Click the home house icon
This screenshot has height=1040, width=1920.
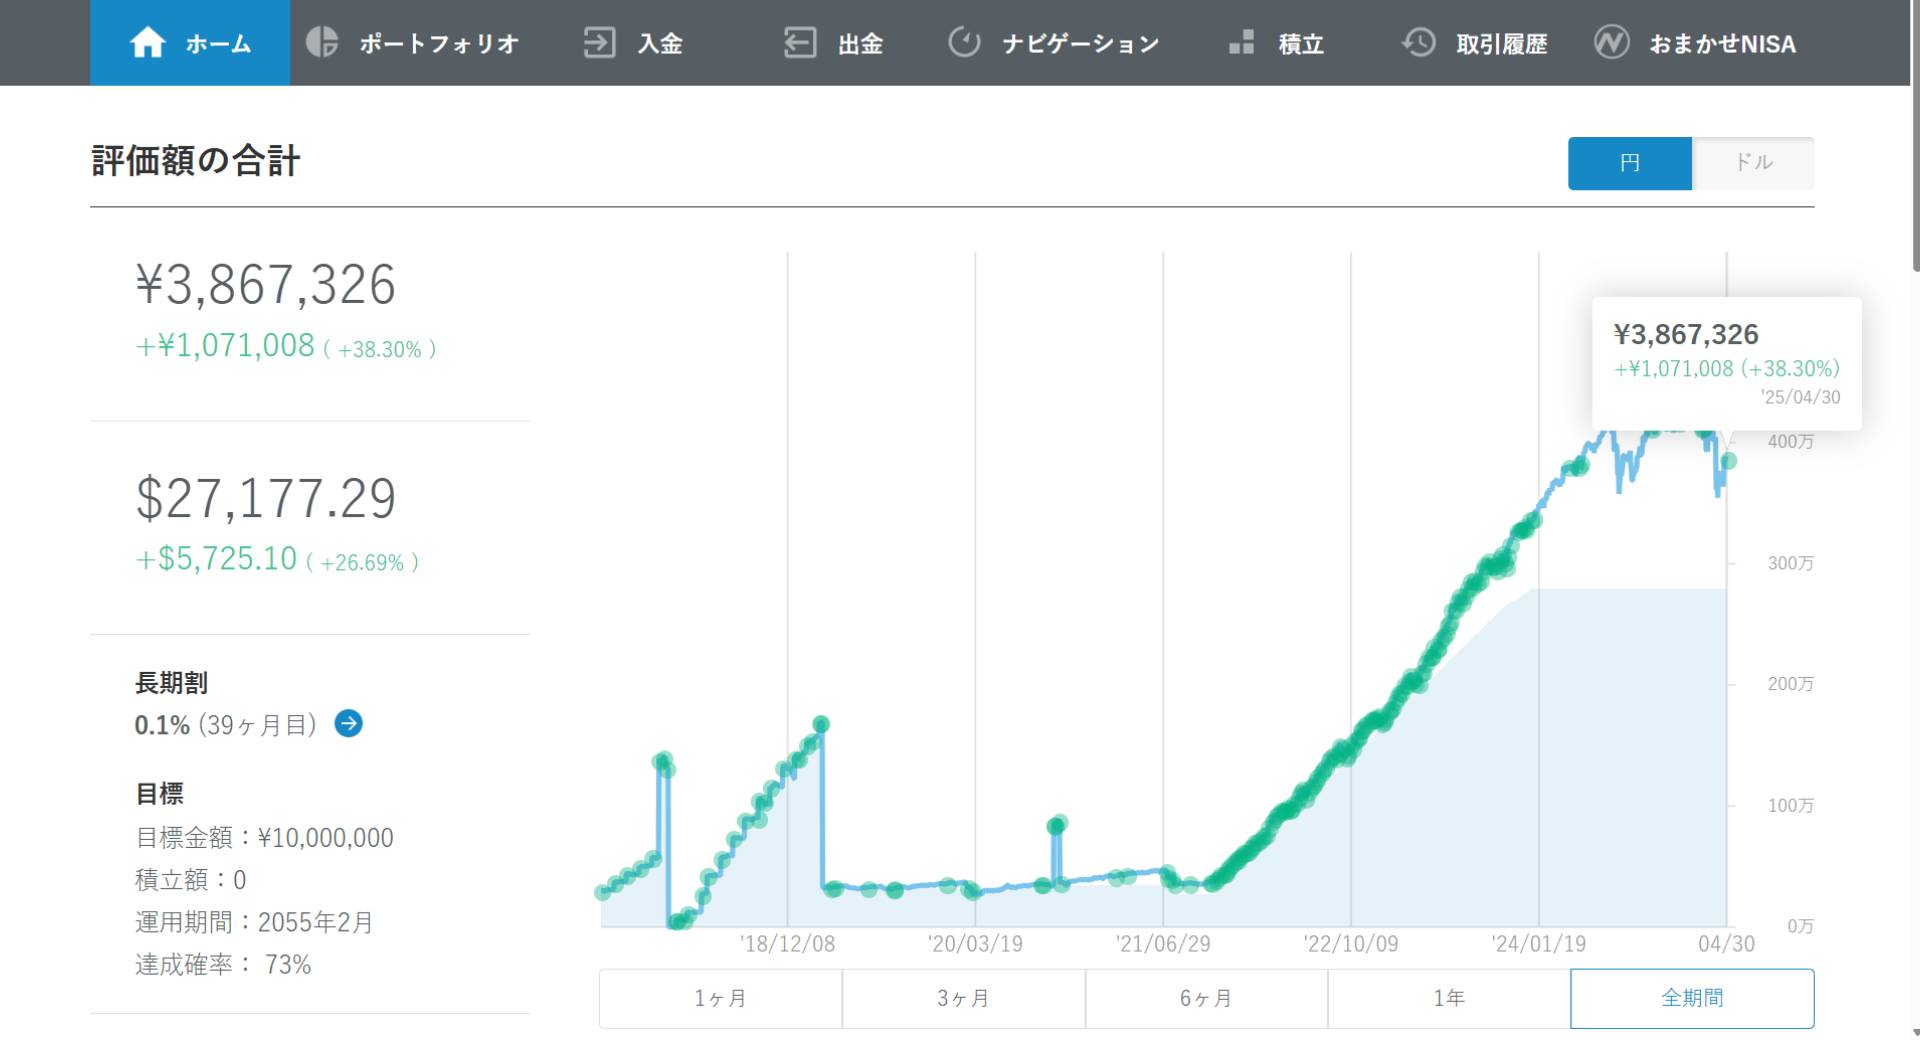pyautogui.click(x=147, y=43)
